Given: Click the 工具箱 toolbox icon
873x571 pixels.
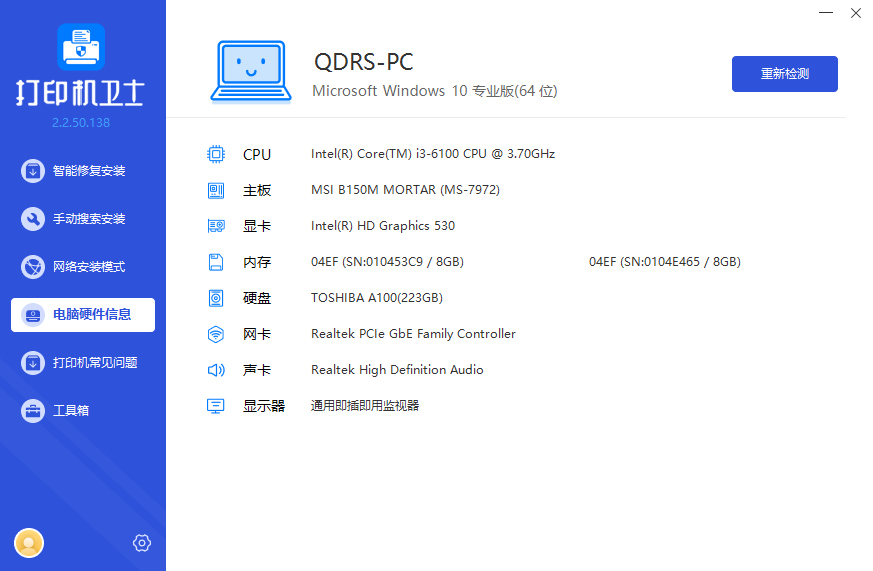Looking at the screenshot, I should point(33,411).
